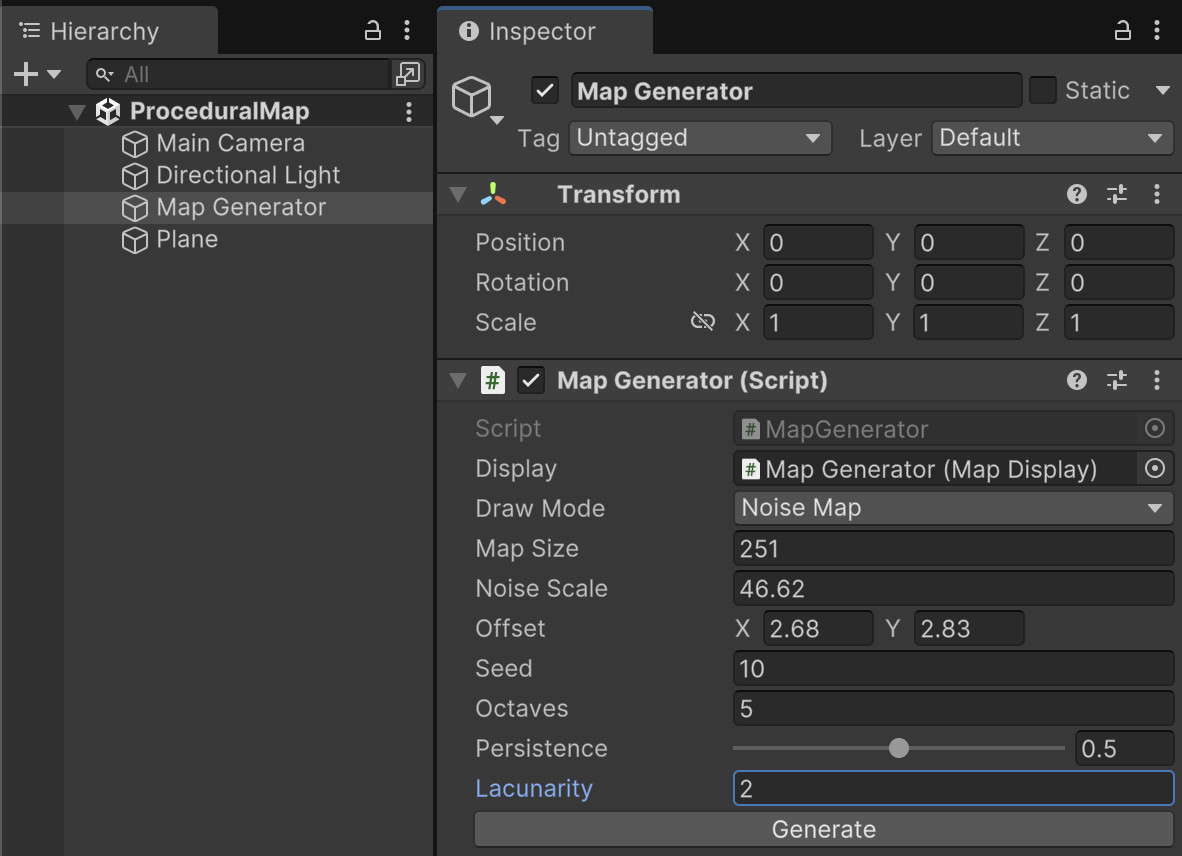This screenshot has height=856, width=1182.
Task: Click the scale constrain proportions link icon
Action: pos(703,322)
